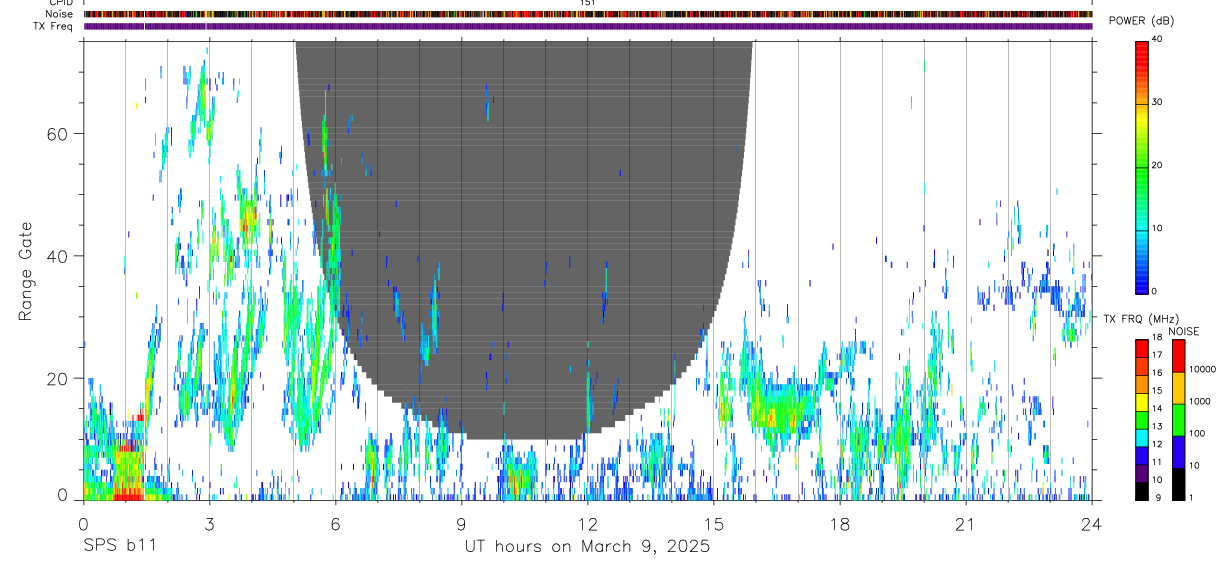
Task: Click the 'NOISE' legend title
Action: point(1182,331)
